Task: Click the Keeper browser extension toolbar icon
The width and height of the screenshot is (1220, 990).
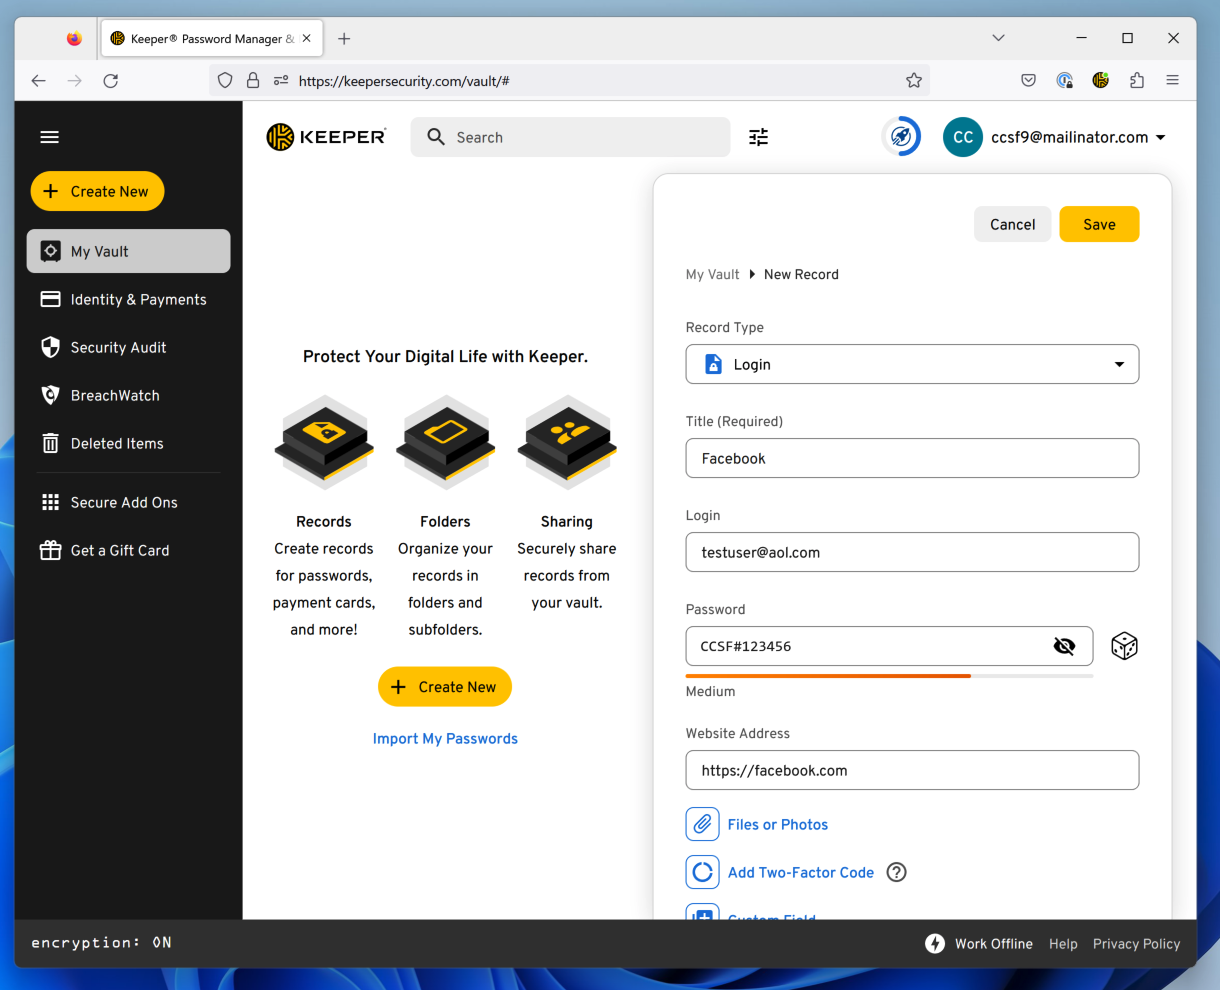Action: click(1101, 80)
